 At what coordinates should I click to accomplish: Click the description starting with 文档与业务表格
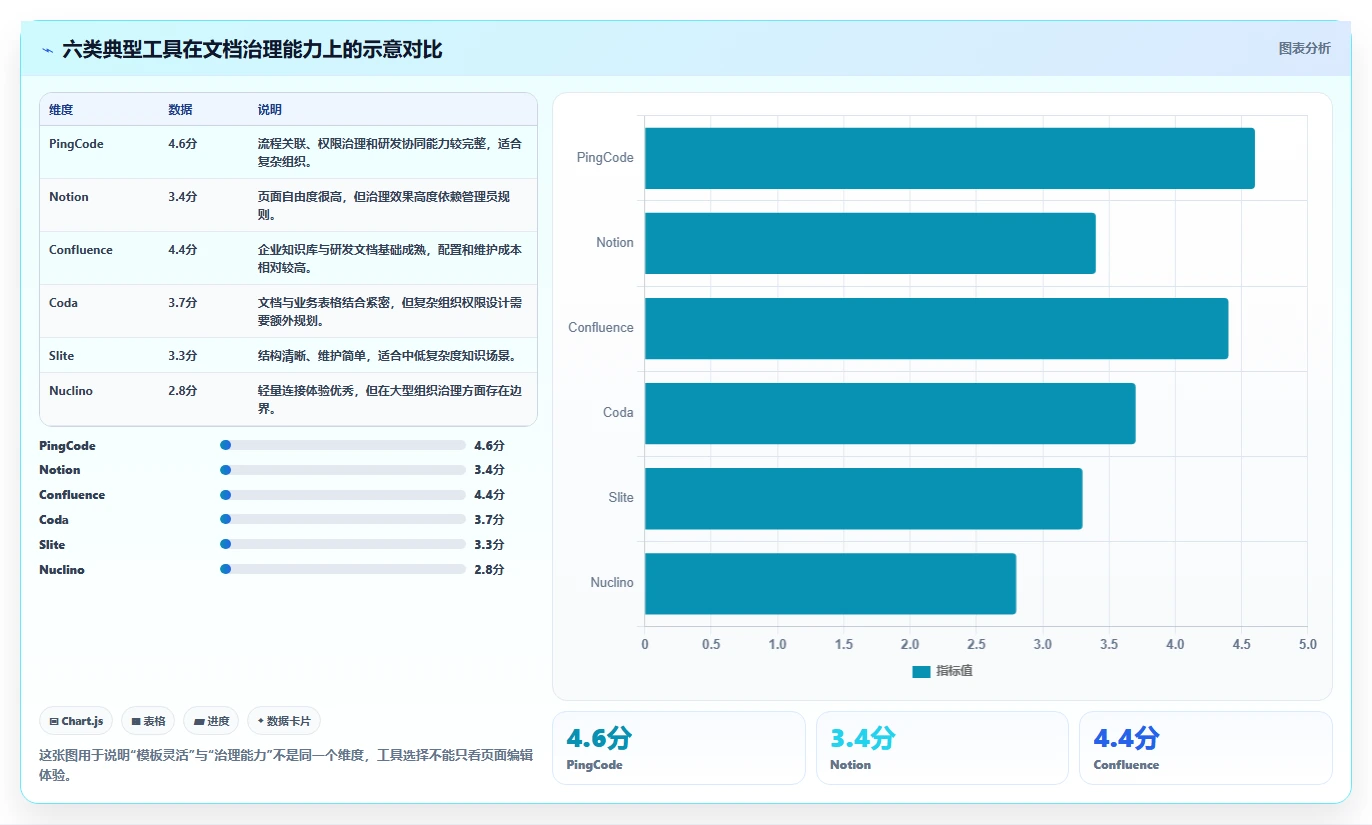(x=390, y=311)
